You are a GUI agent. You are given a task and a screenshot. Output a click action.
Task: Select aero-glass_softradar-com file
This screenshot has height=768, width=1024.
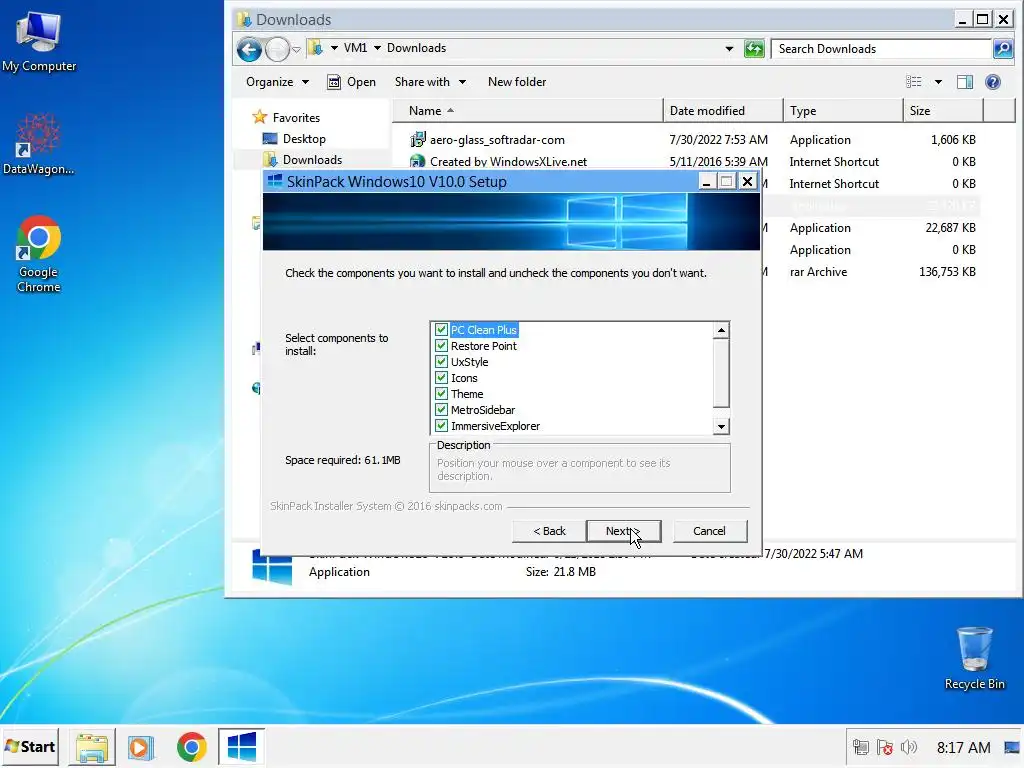pyautogui.click(x=497, y=140)
